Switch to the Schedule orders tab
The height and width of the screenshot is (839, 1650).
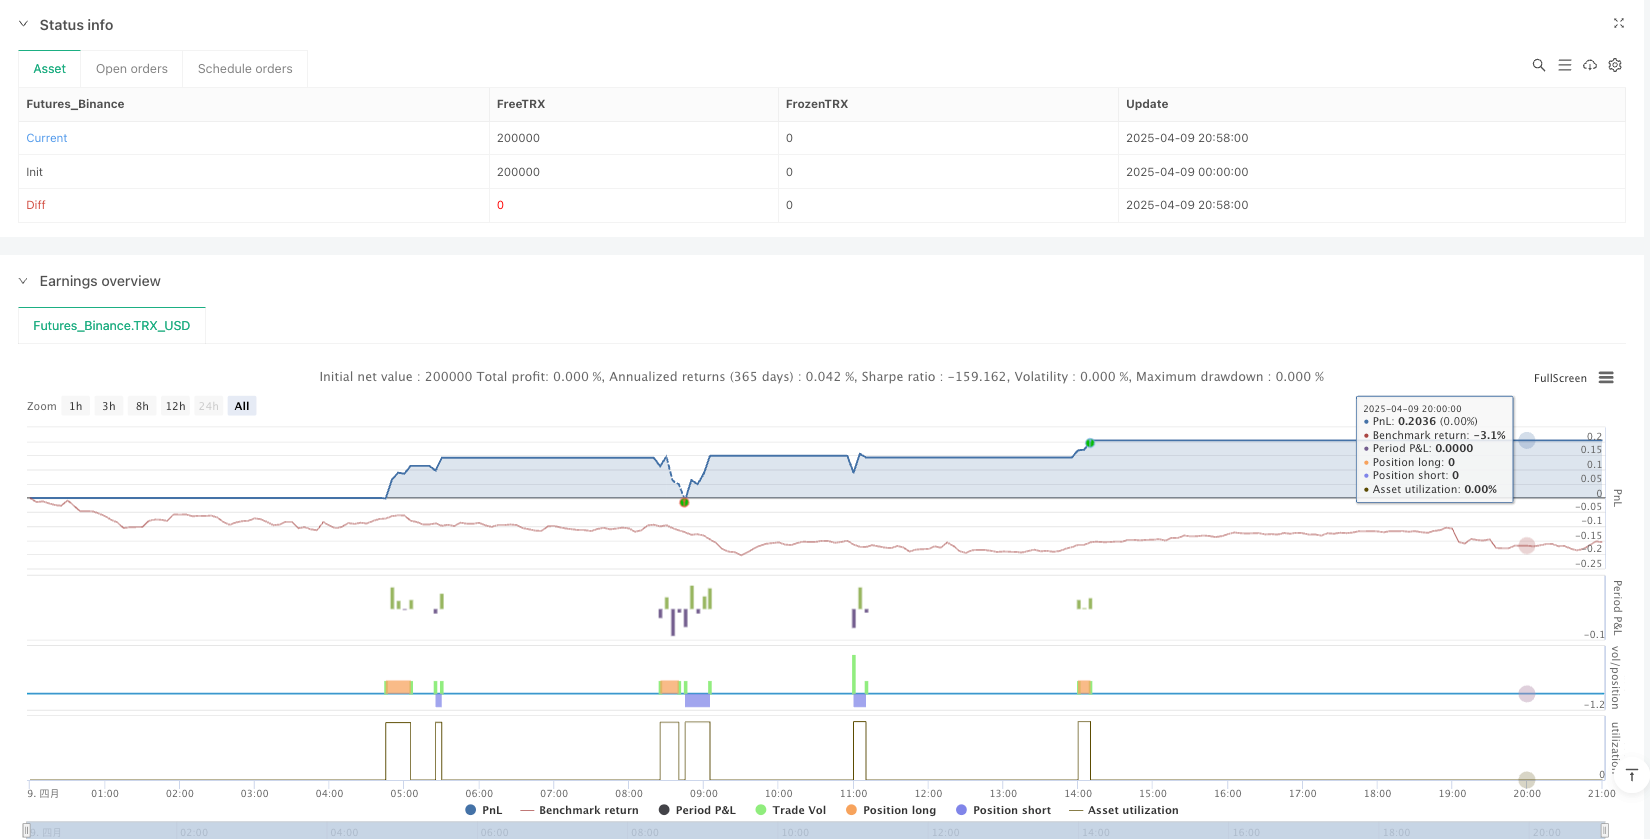click(x=245, y=69)
